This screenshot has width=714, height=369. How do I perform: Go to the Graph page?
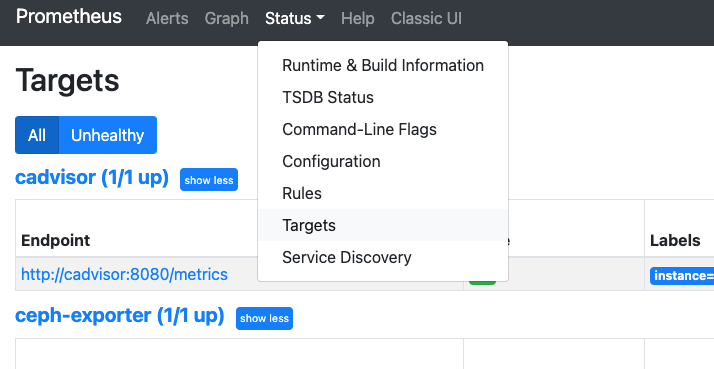tap(226, 19)
